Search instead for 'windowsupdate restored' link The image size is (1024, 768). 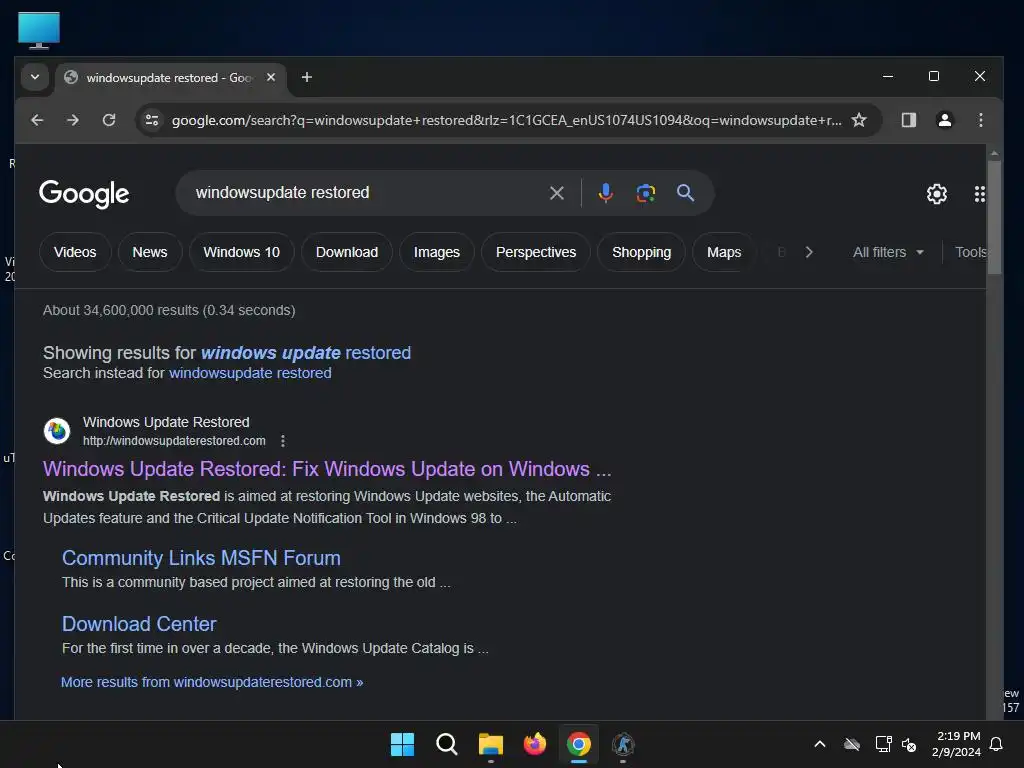[x=250, y=373]
